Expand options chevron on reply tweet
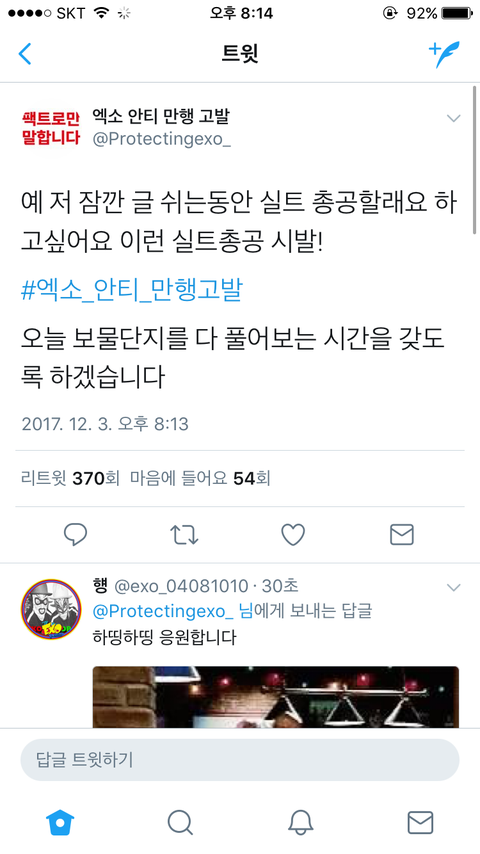Image resolution: width=480 pixels, height=854 pixels. 453,587
